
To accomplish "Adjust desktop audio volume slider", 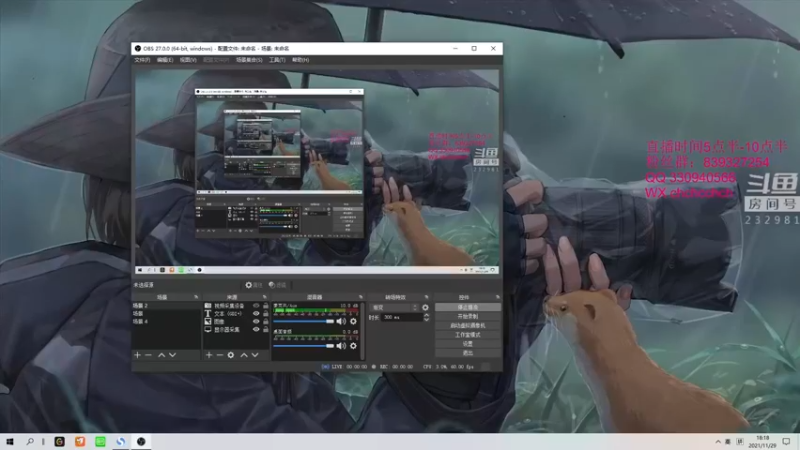I will 304,346.
